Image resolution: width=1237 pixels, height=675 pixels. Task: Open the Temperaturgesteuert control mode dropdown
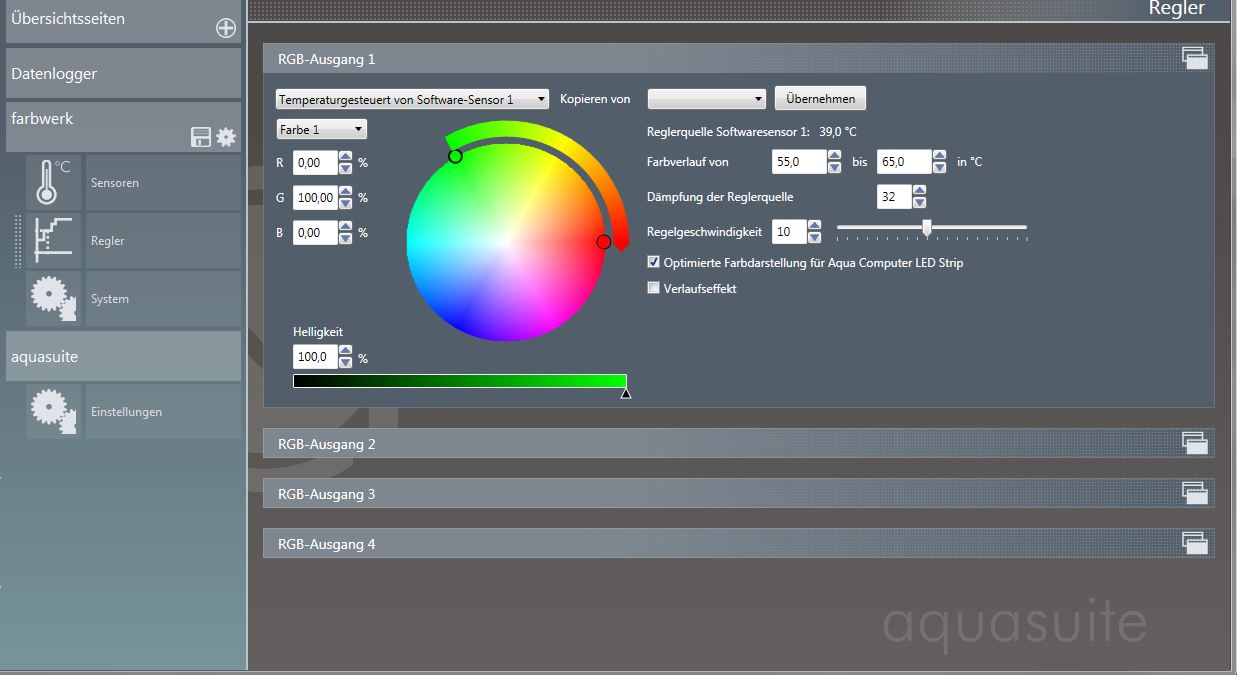click(x=412, y=99)
